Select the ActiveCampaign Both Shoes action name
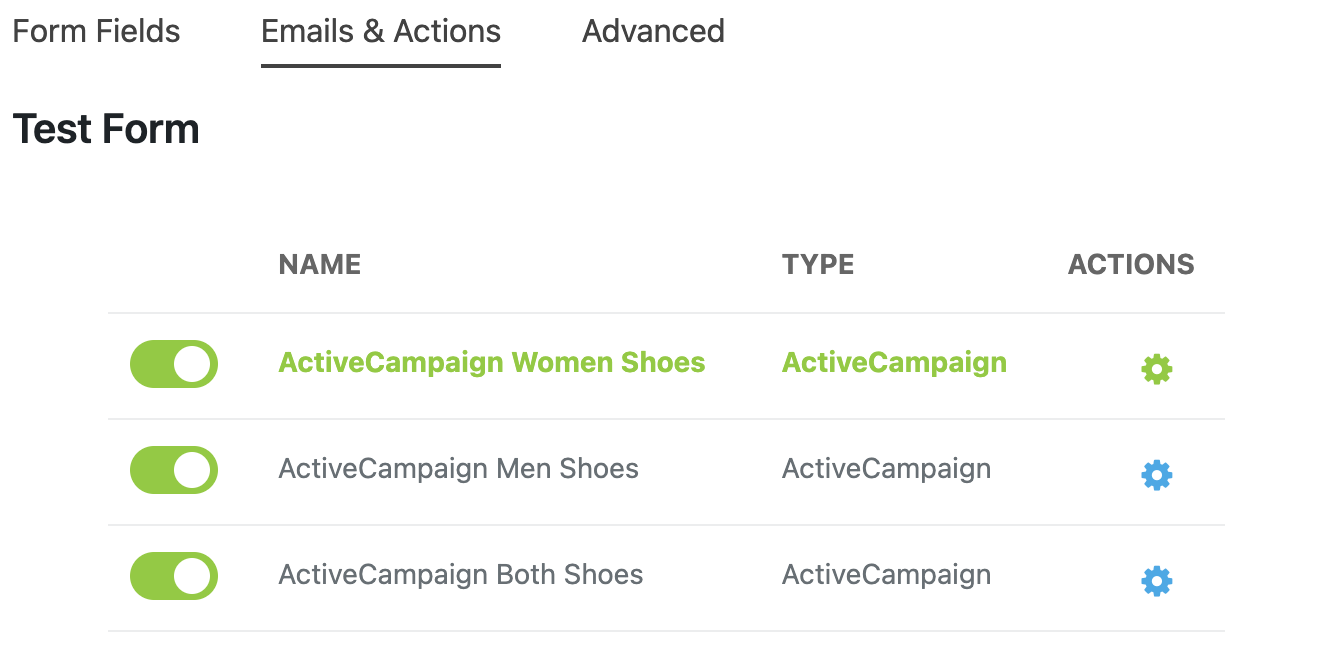Screen dimensions: 1328x654 coord(460,574)
